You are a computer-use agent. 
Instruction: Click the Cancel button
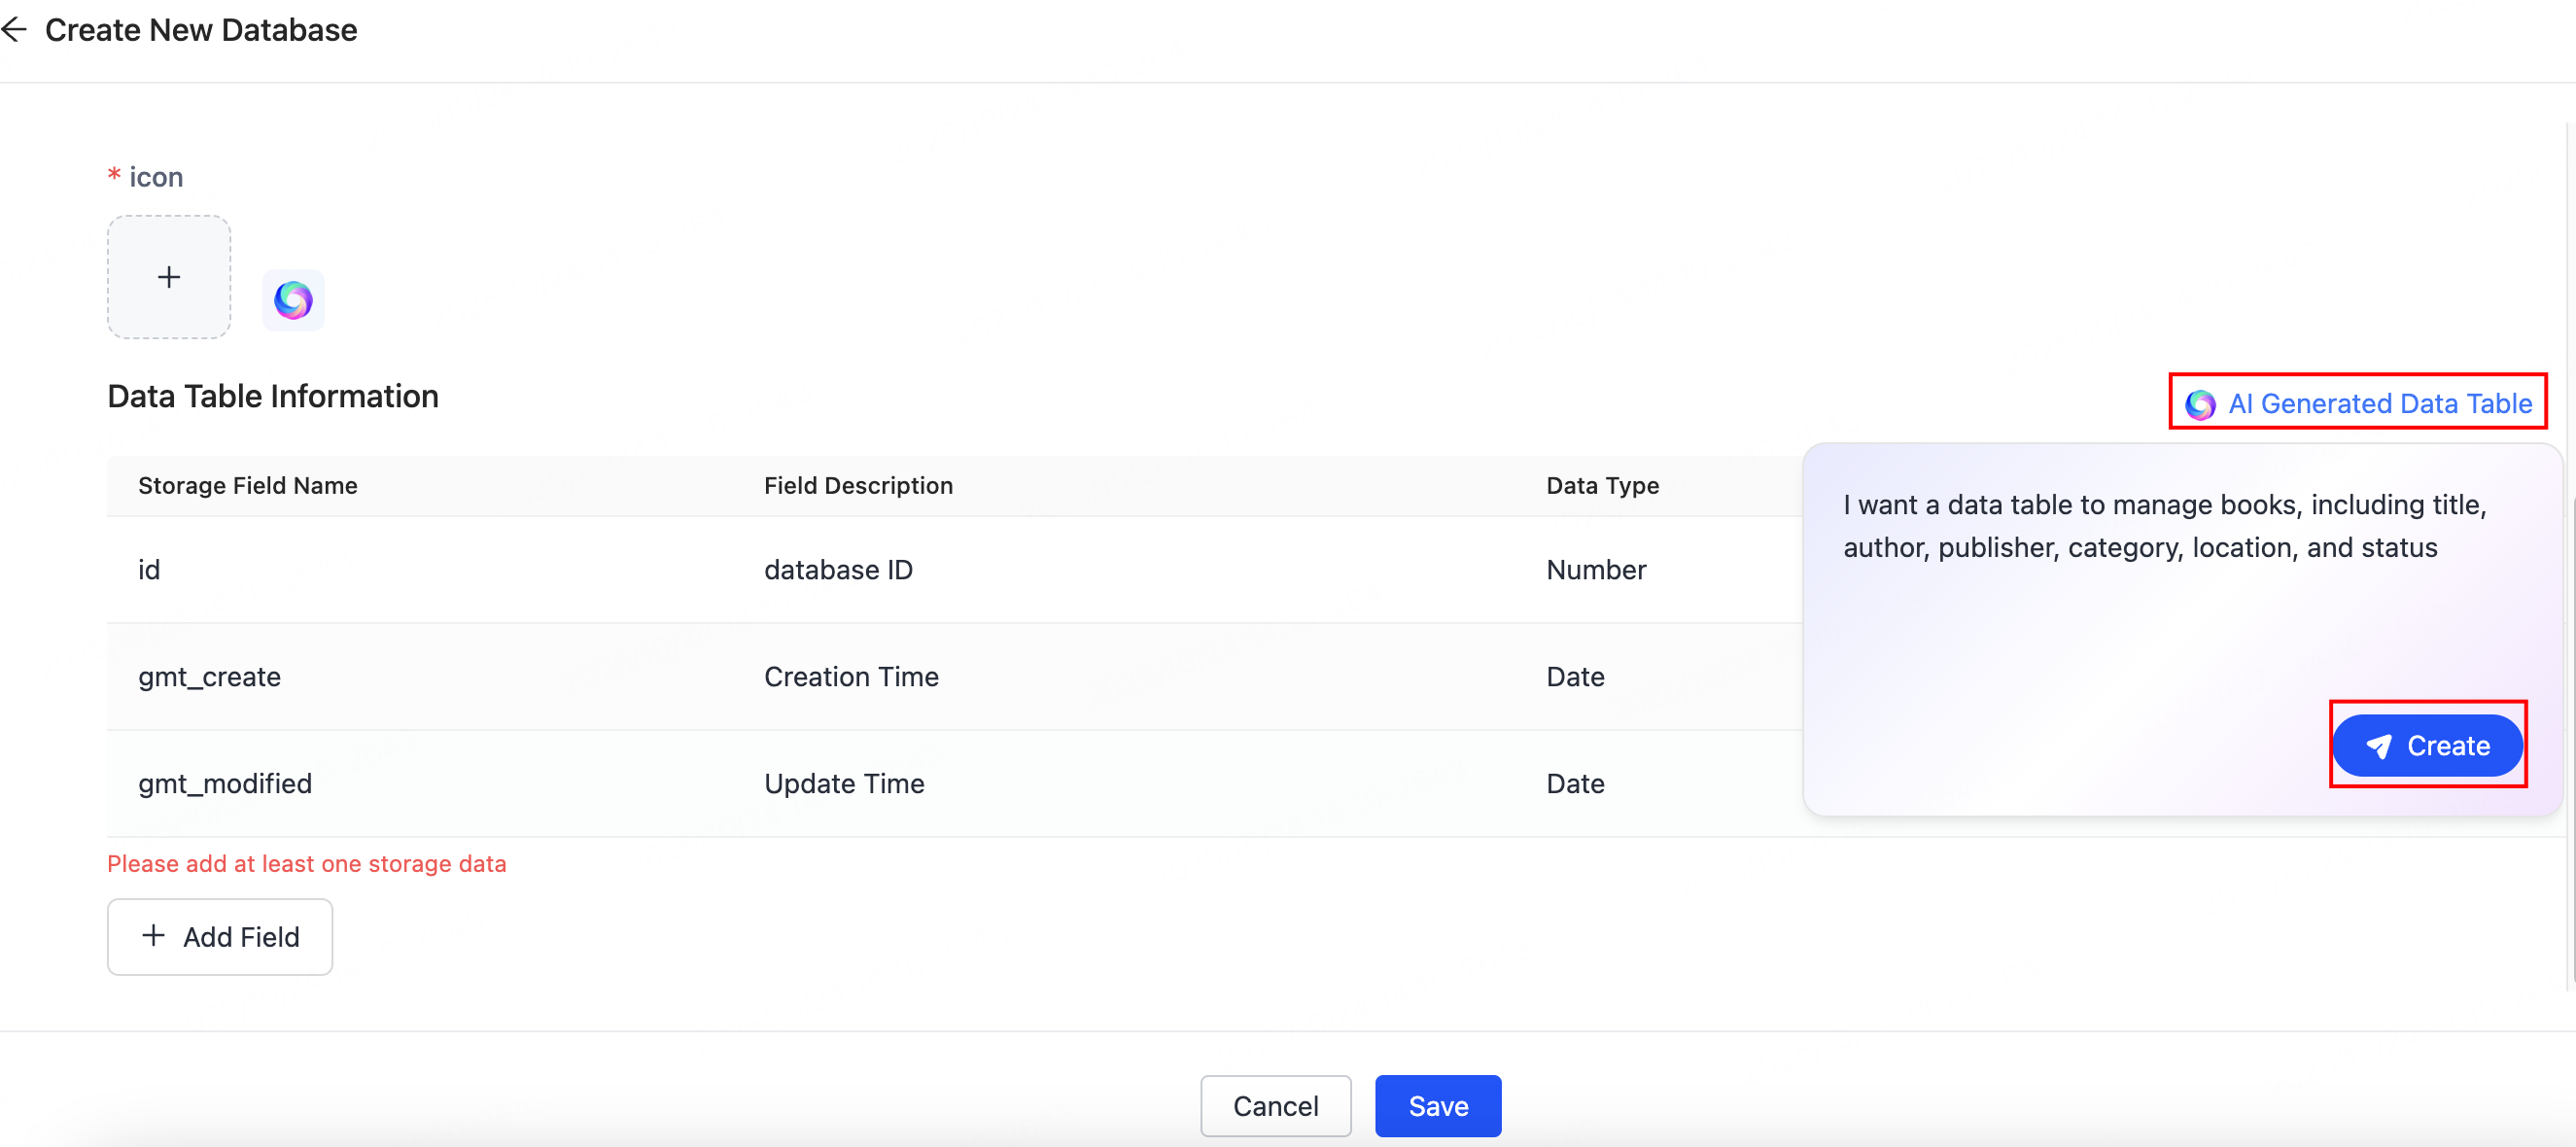click(1275, 1105)
